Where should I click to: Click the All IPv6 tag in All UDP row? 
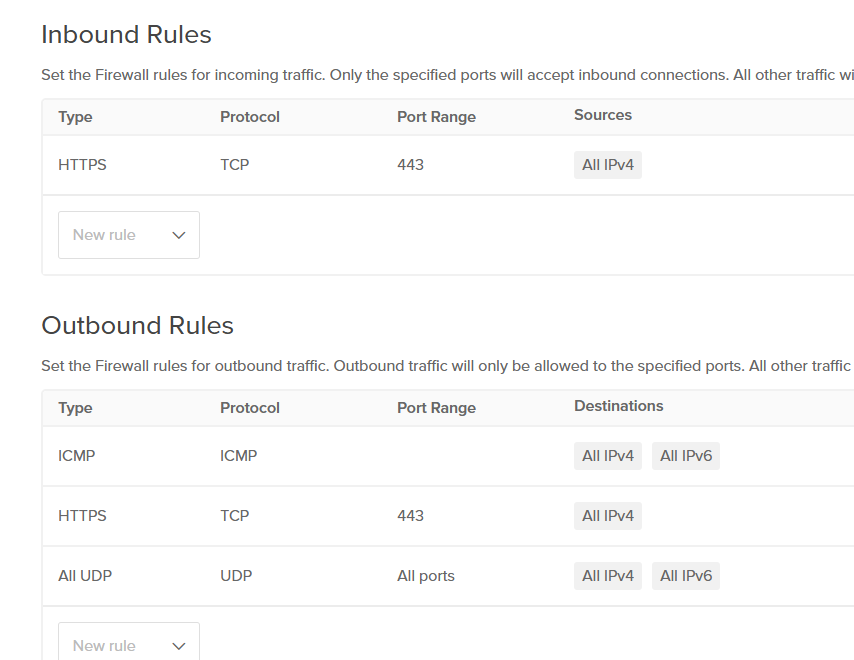pos(686,576)
